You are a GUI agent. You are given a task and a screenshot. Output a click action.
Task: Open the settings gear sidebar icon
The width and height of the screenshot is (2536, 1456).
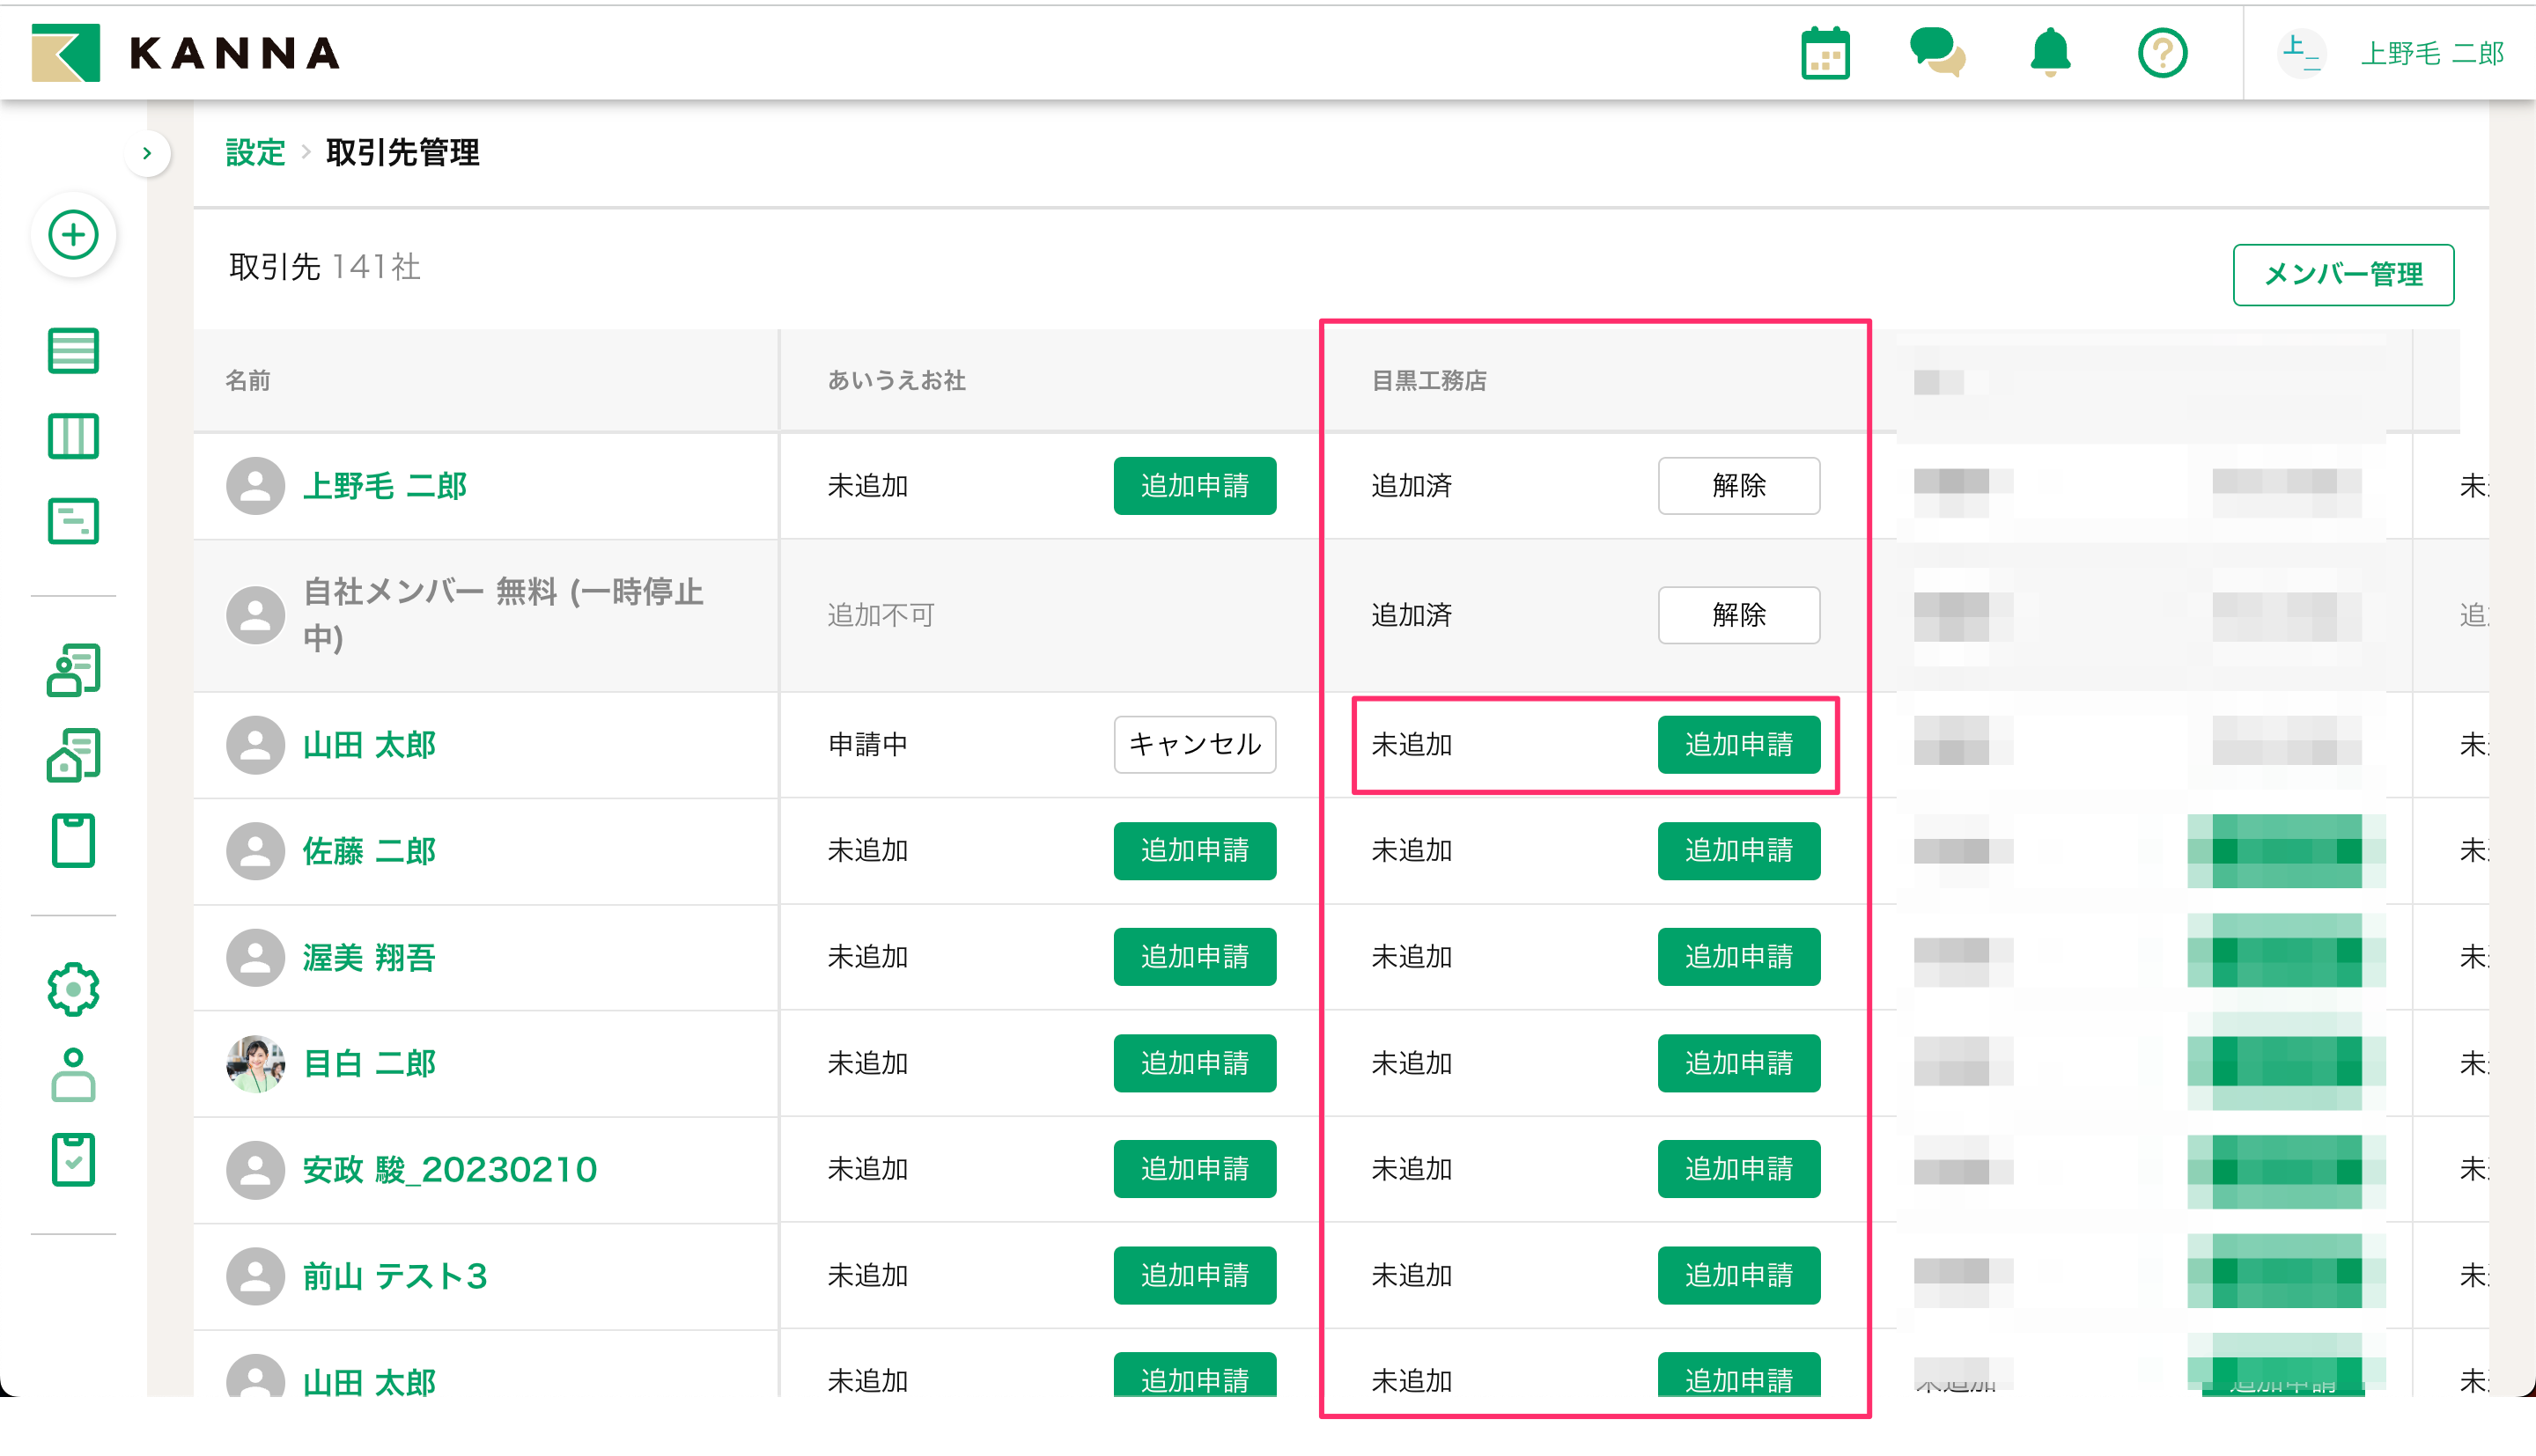pos(73,990)
